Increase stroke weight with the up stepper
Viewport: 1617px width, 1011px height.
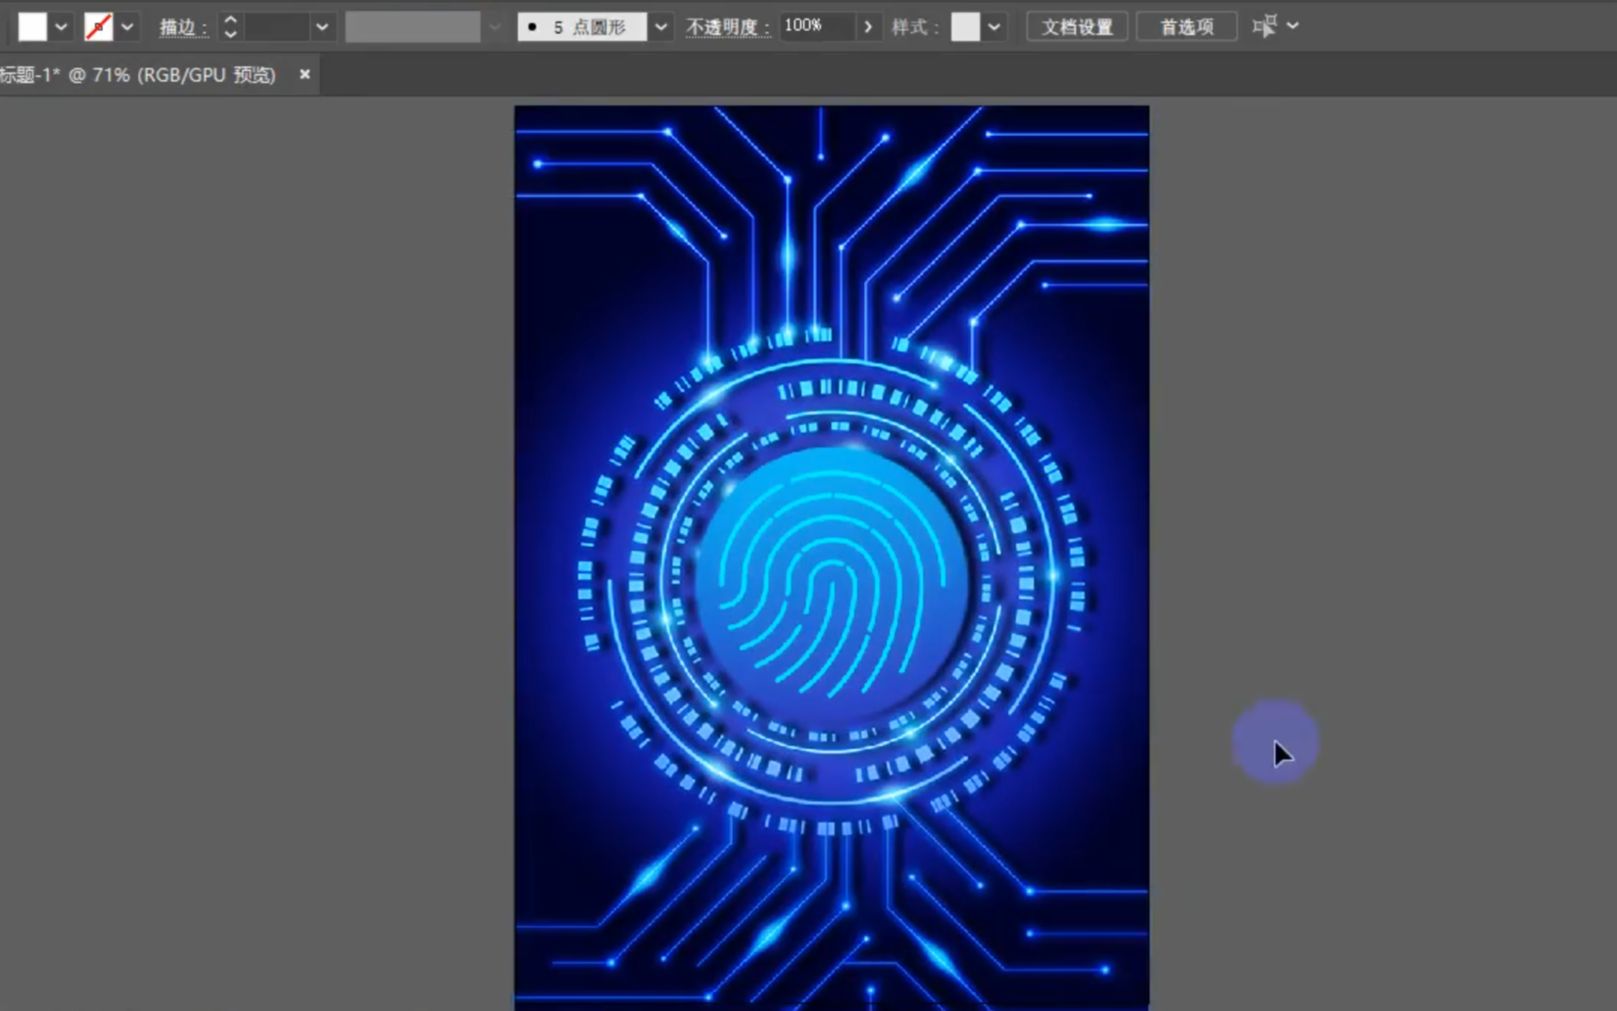coord(229,20)
